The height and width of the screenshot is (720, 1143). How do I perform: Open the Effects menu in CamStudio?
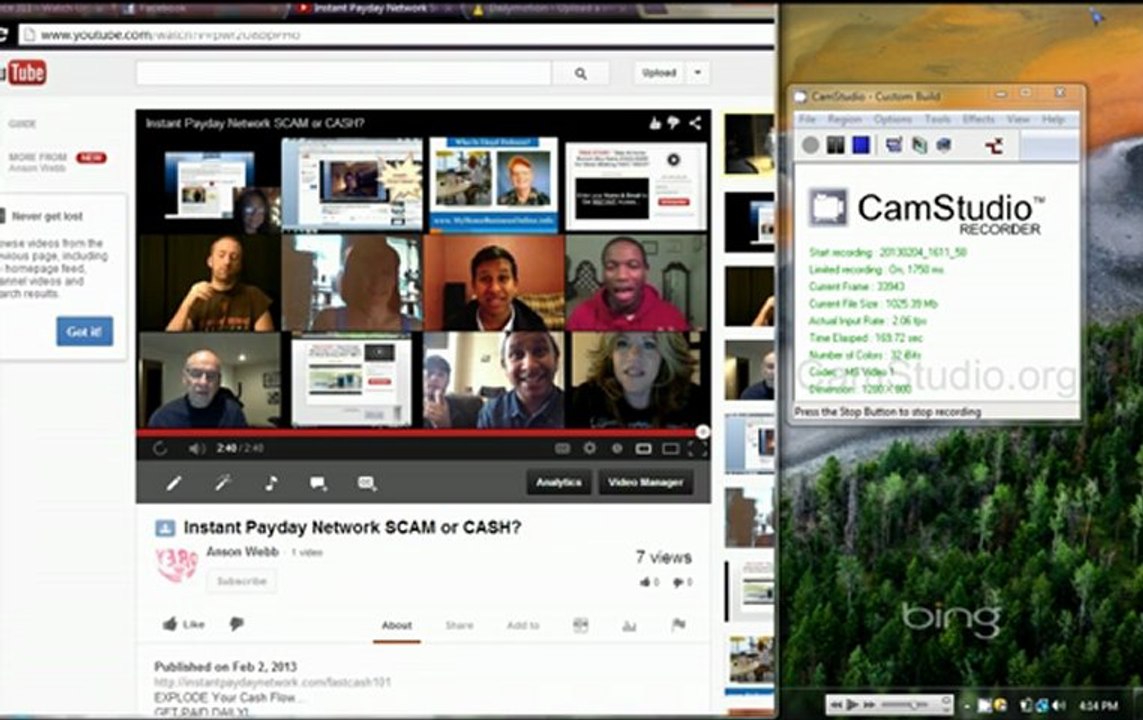tap(978, 119)
